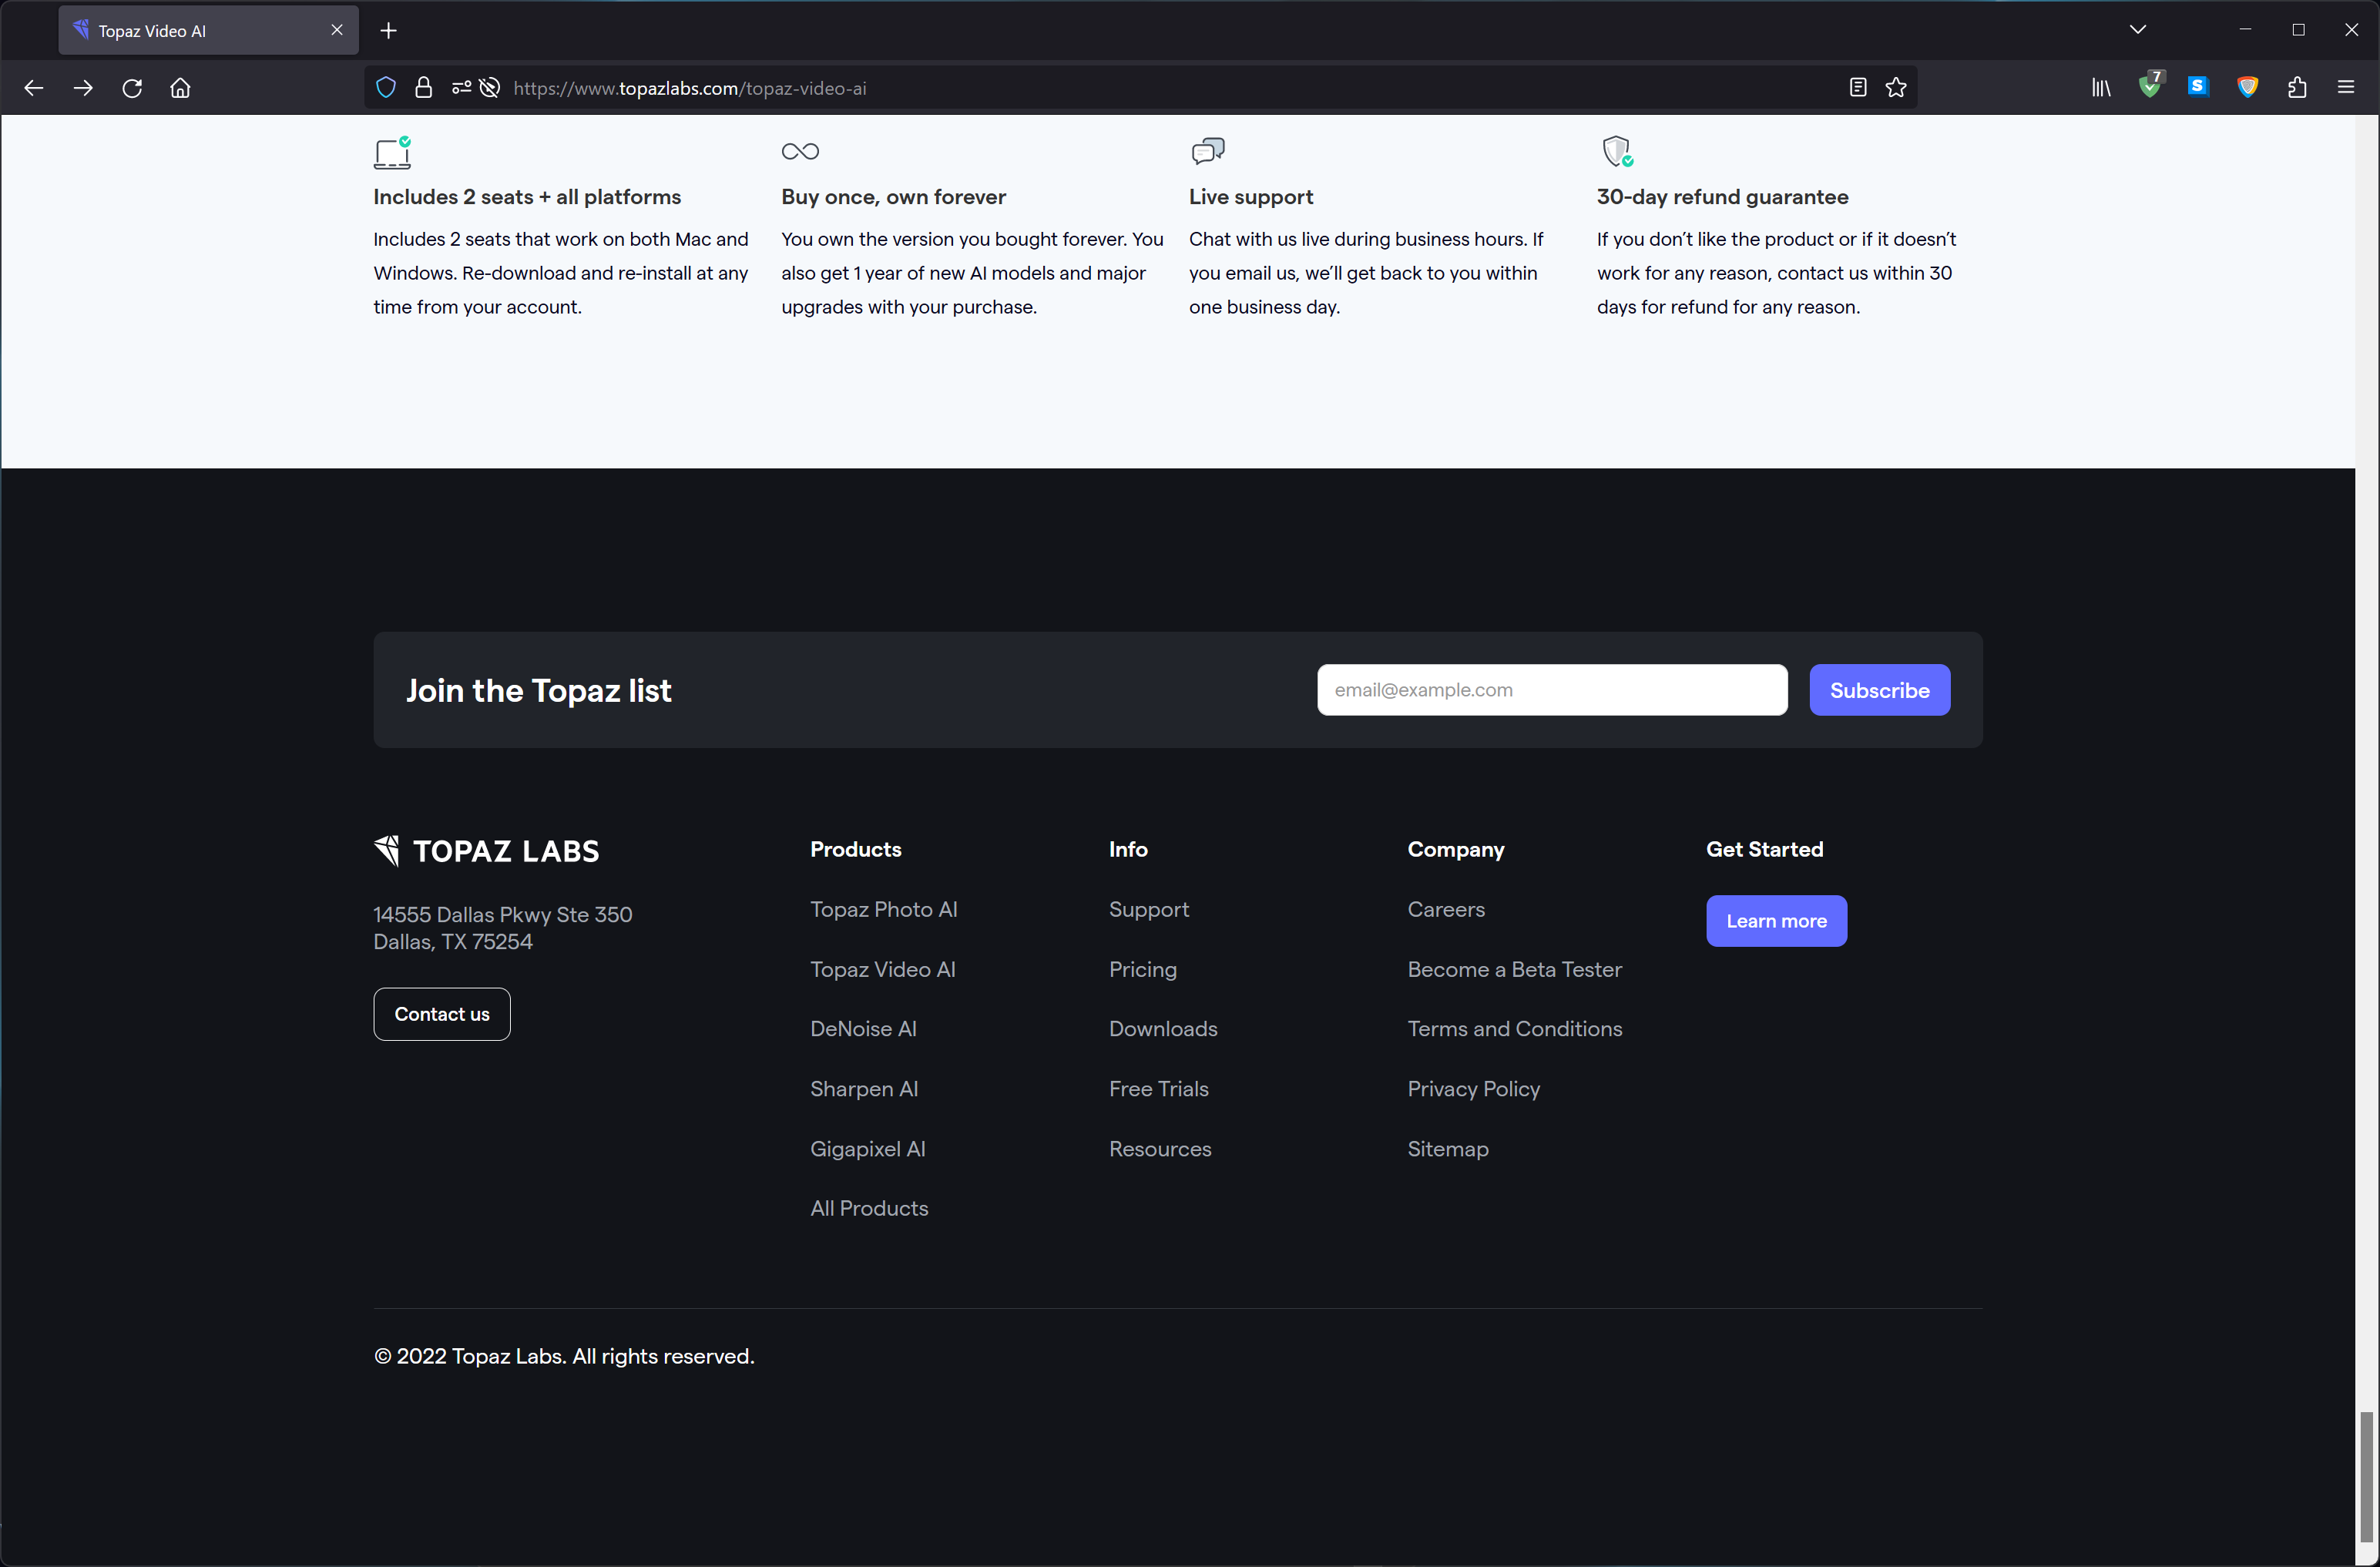Open the Brave-style shield extension icon

pos(2247,88)
